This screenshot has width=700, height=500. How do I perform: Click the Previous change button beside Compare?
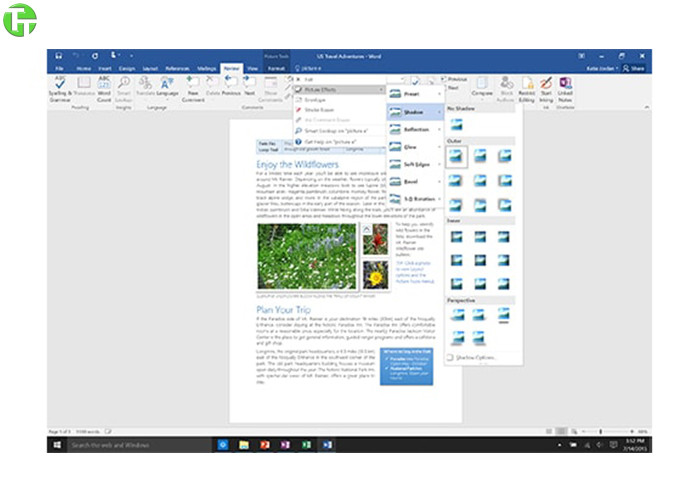454,79
